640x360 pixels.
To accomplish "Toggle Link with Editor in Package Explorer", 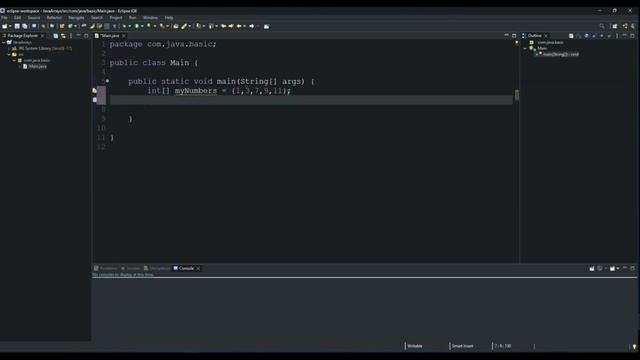I will pos(63,36).
